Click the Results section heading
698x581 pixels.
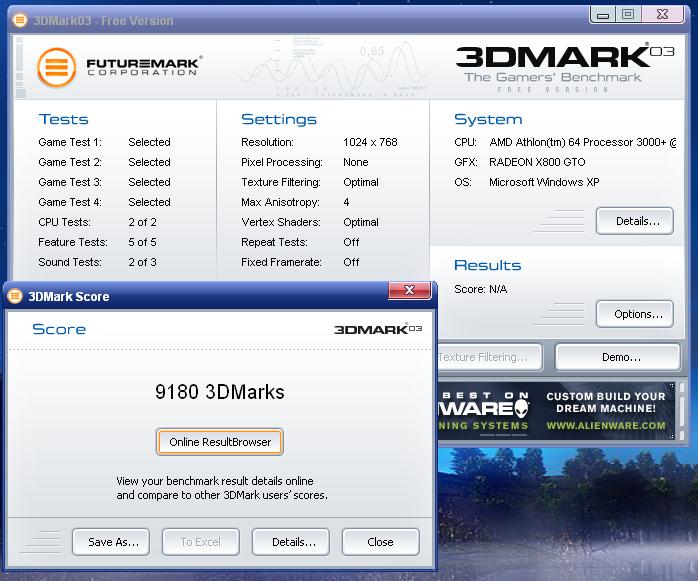click(x=487, y=265)
